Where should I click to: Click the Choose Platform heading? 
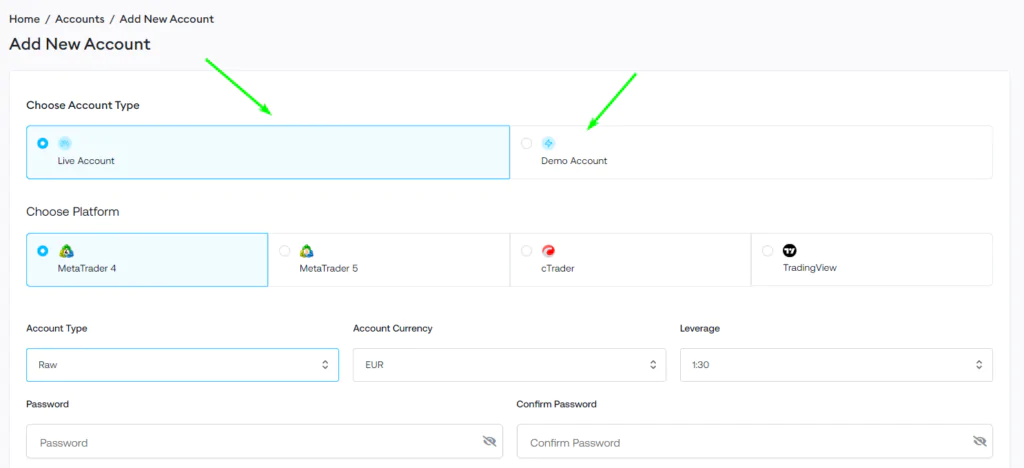click(x=72, y=211)
